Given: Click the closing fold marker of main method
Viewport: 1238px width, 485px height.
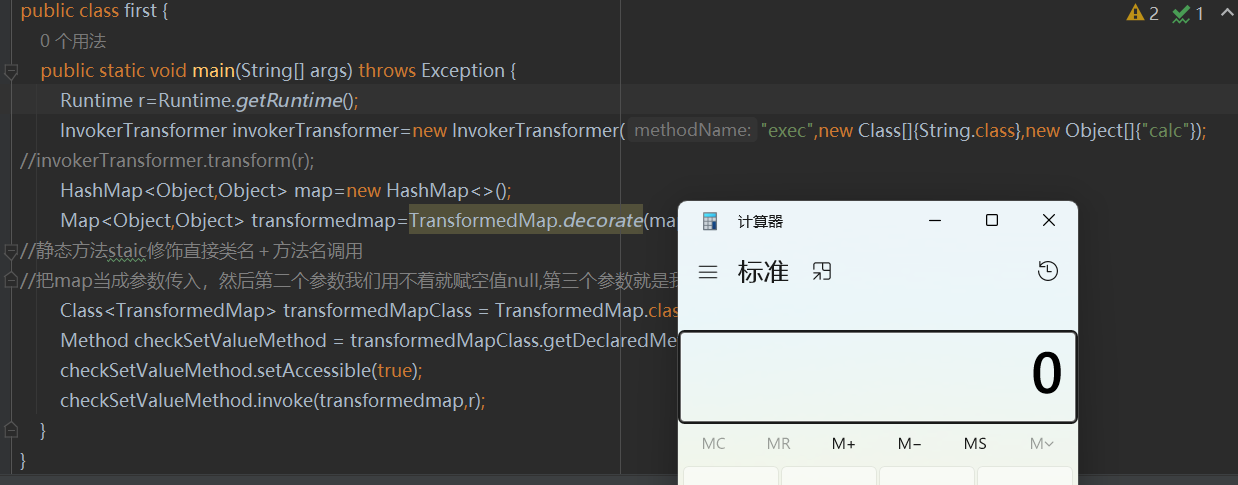Looking at the screenshot, I should coord(11,431).
